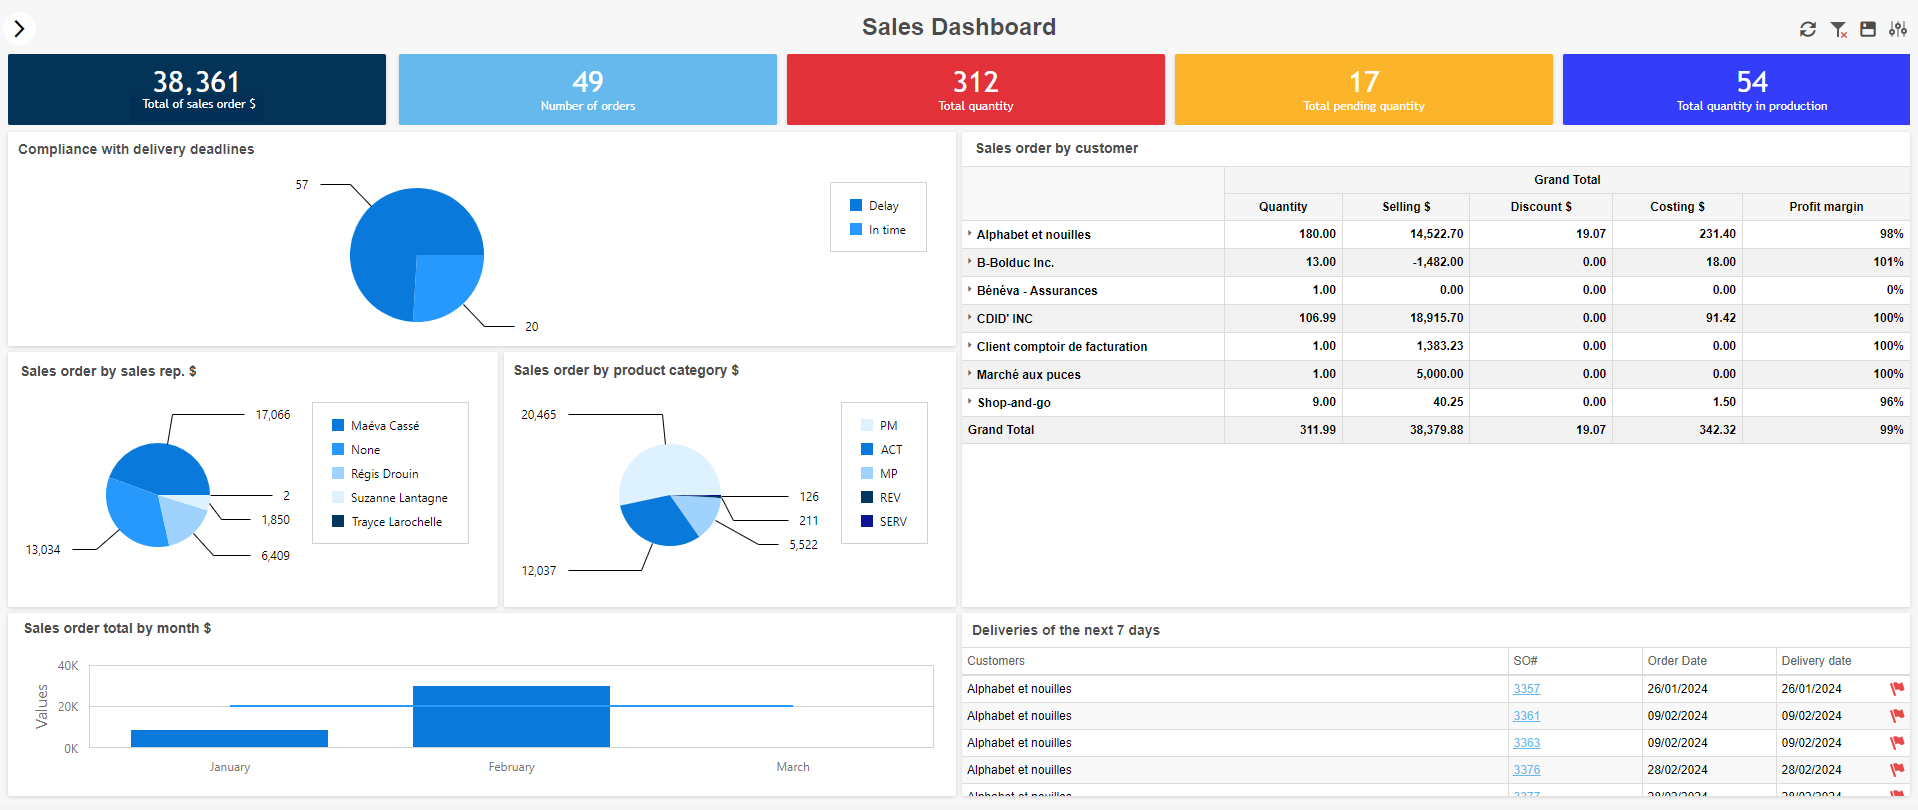1918x810 pixels.
Task: Open dashboard parameters sliders icon
Action: 1897,29
